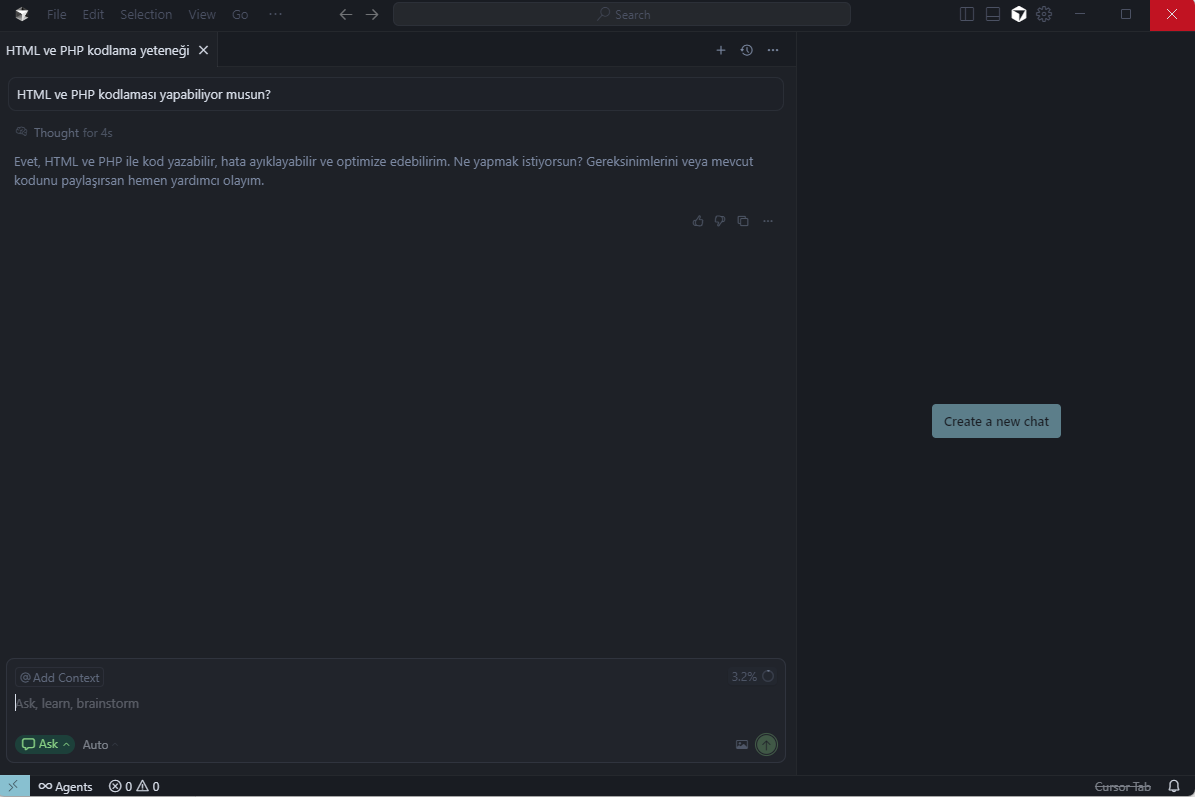1195x797 pixels.
Task: Copy the assistant's response message
Action: (743, 221)
